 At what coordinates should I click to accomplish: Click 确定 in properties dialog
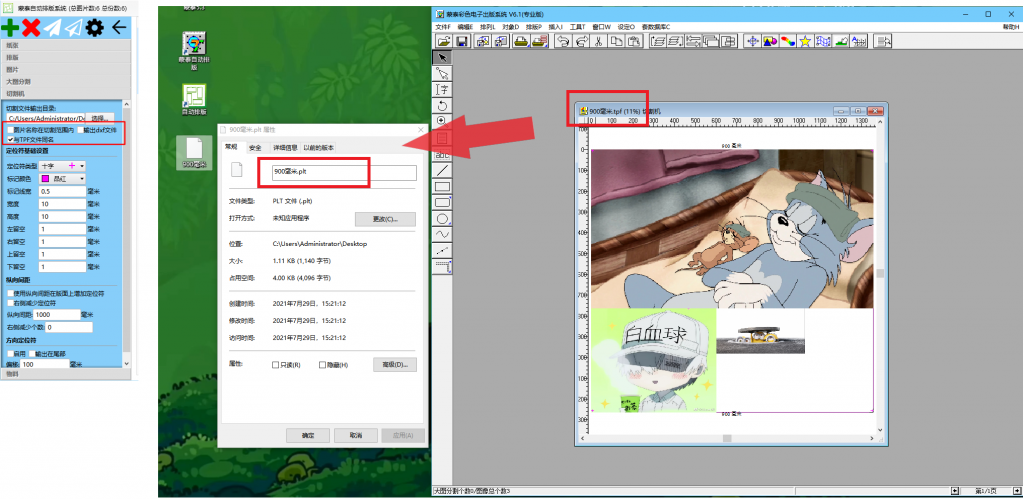308,435
